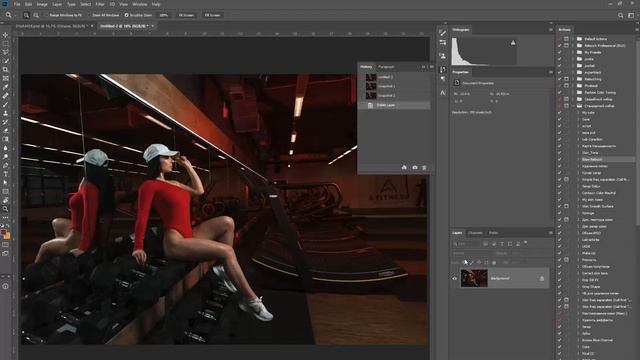
Task: Open the Brush Settings collapsed panel icon
Action: [443, 32]
